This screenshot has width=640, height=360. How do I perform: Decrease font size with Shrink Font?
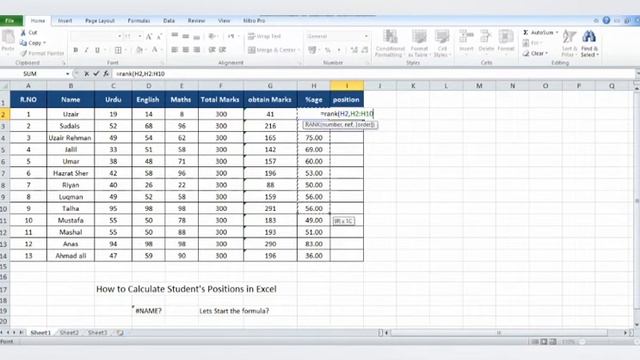click(159, 36)
